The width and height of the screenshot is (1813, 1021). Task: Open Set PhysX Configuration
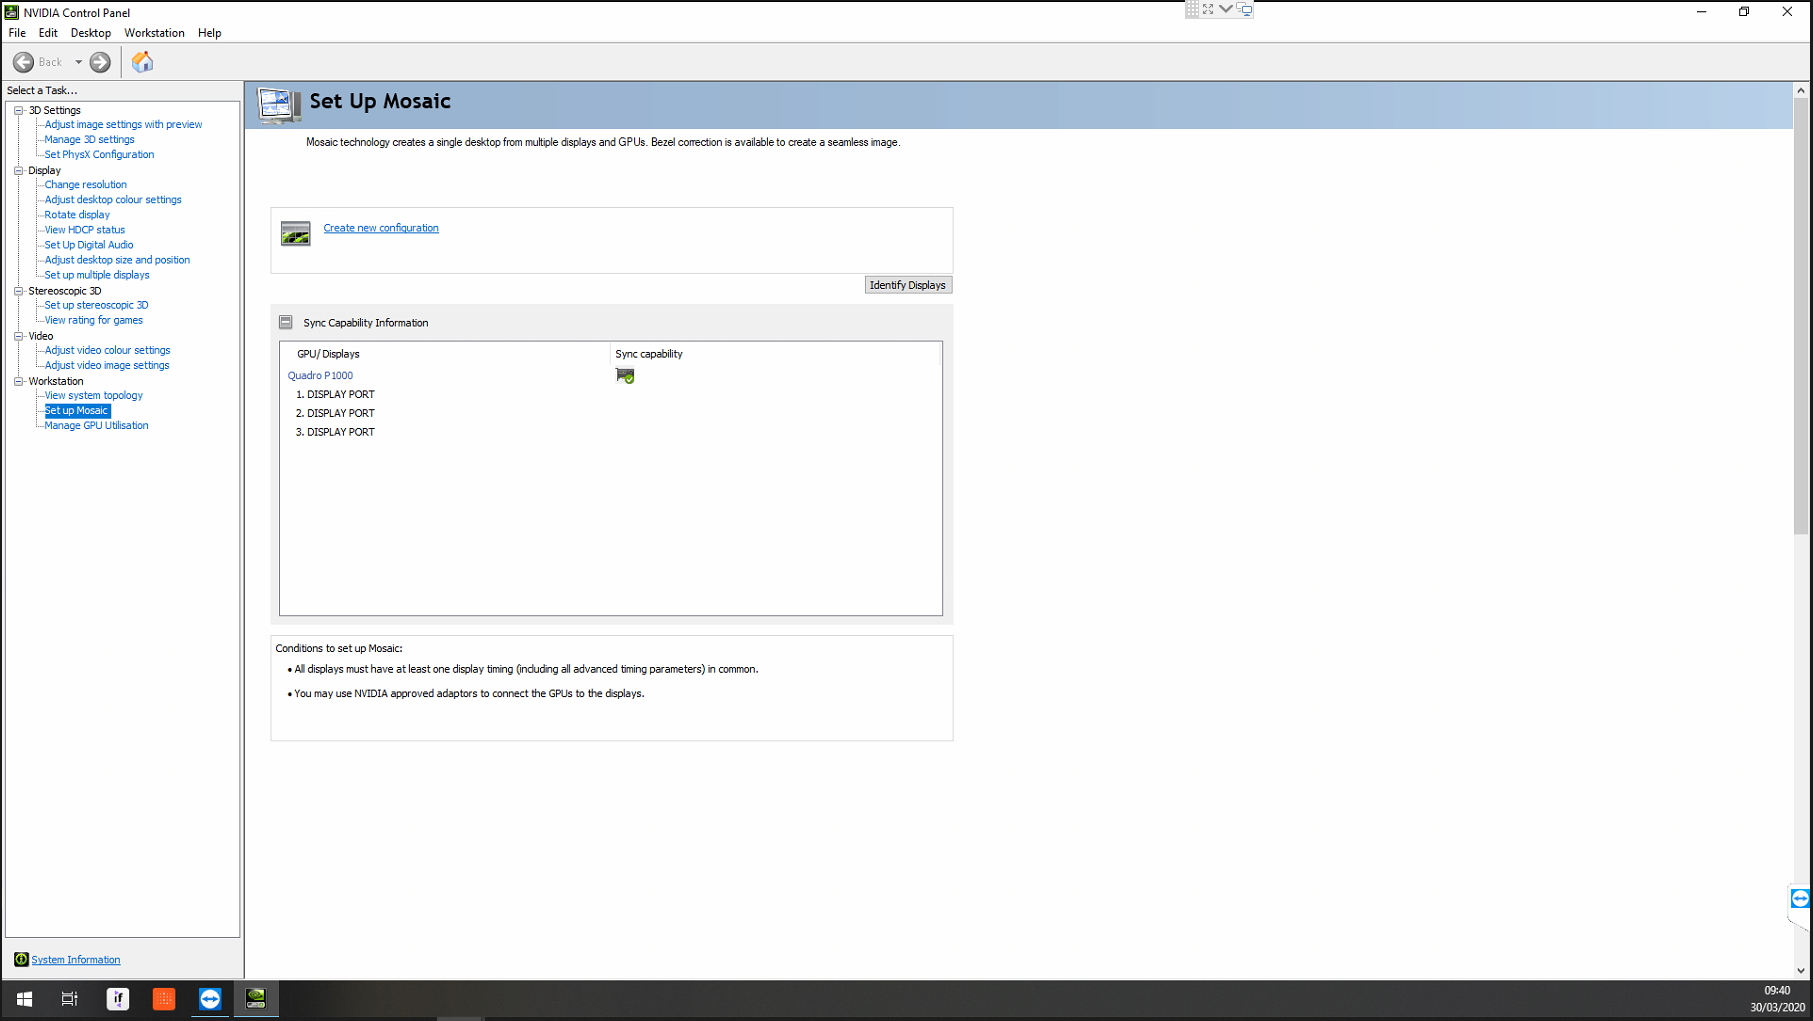pyautogui.click(x=99, y=155)
